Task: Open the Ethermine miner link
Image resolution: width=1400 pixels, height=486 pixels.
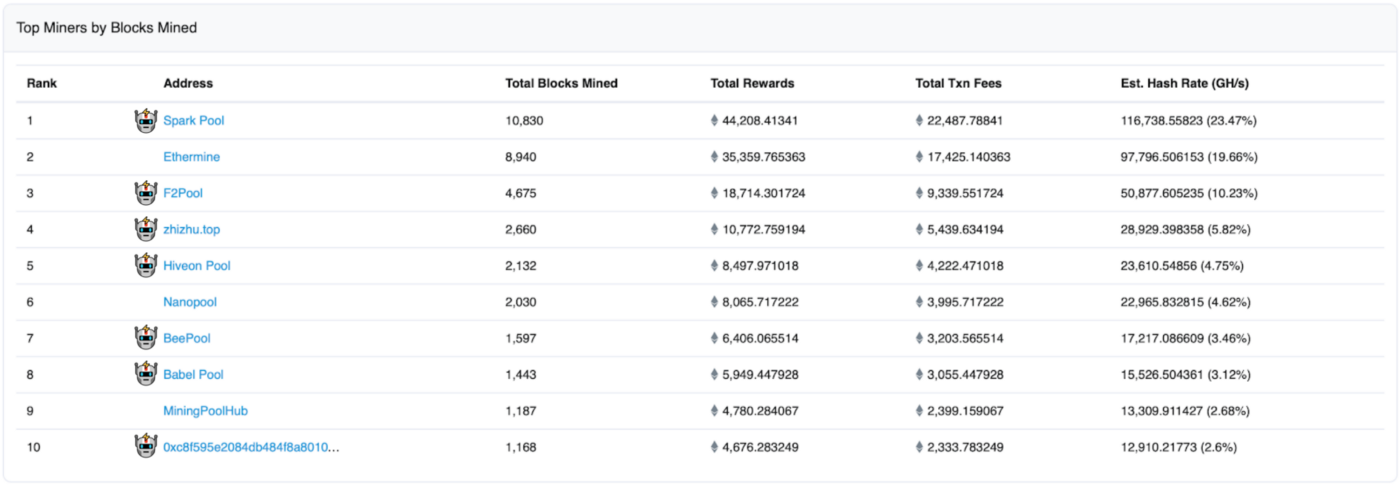Action: (192, 157)
